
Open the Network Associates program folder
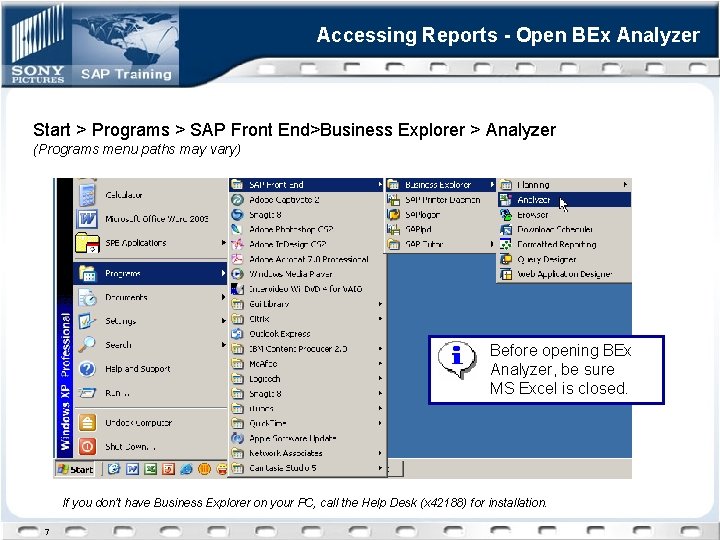click(x=307, y=453)
